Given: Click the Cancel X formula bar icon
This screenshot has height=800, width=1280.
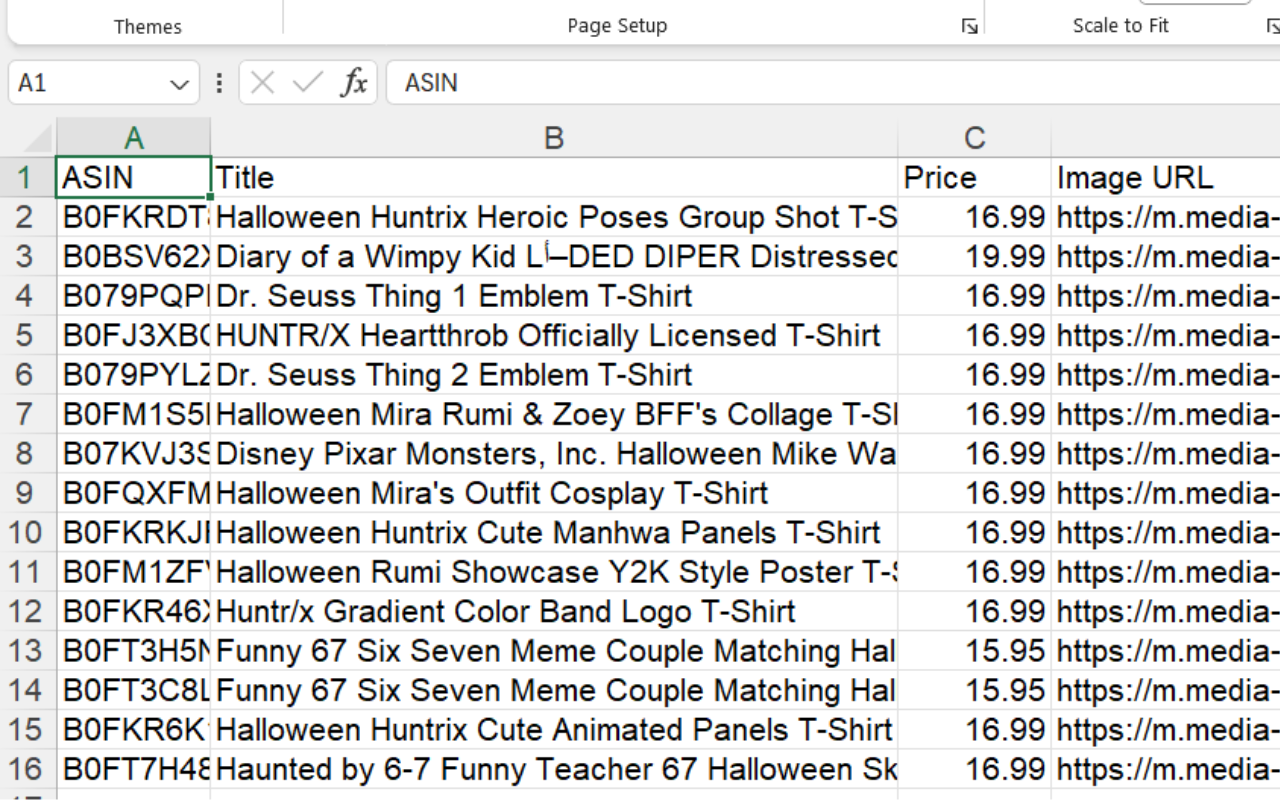Looking at the screenshot, I should pos(262,83).
